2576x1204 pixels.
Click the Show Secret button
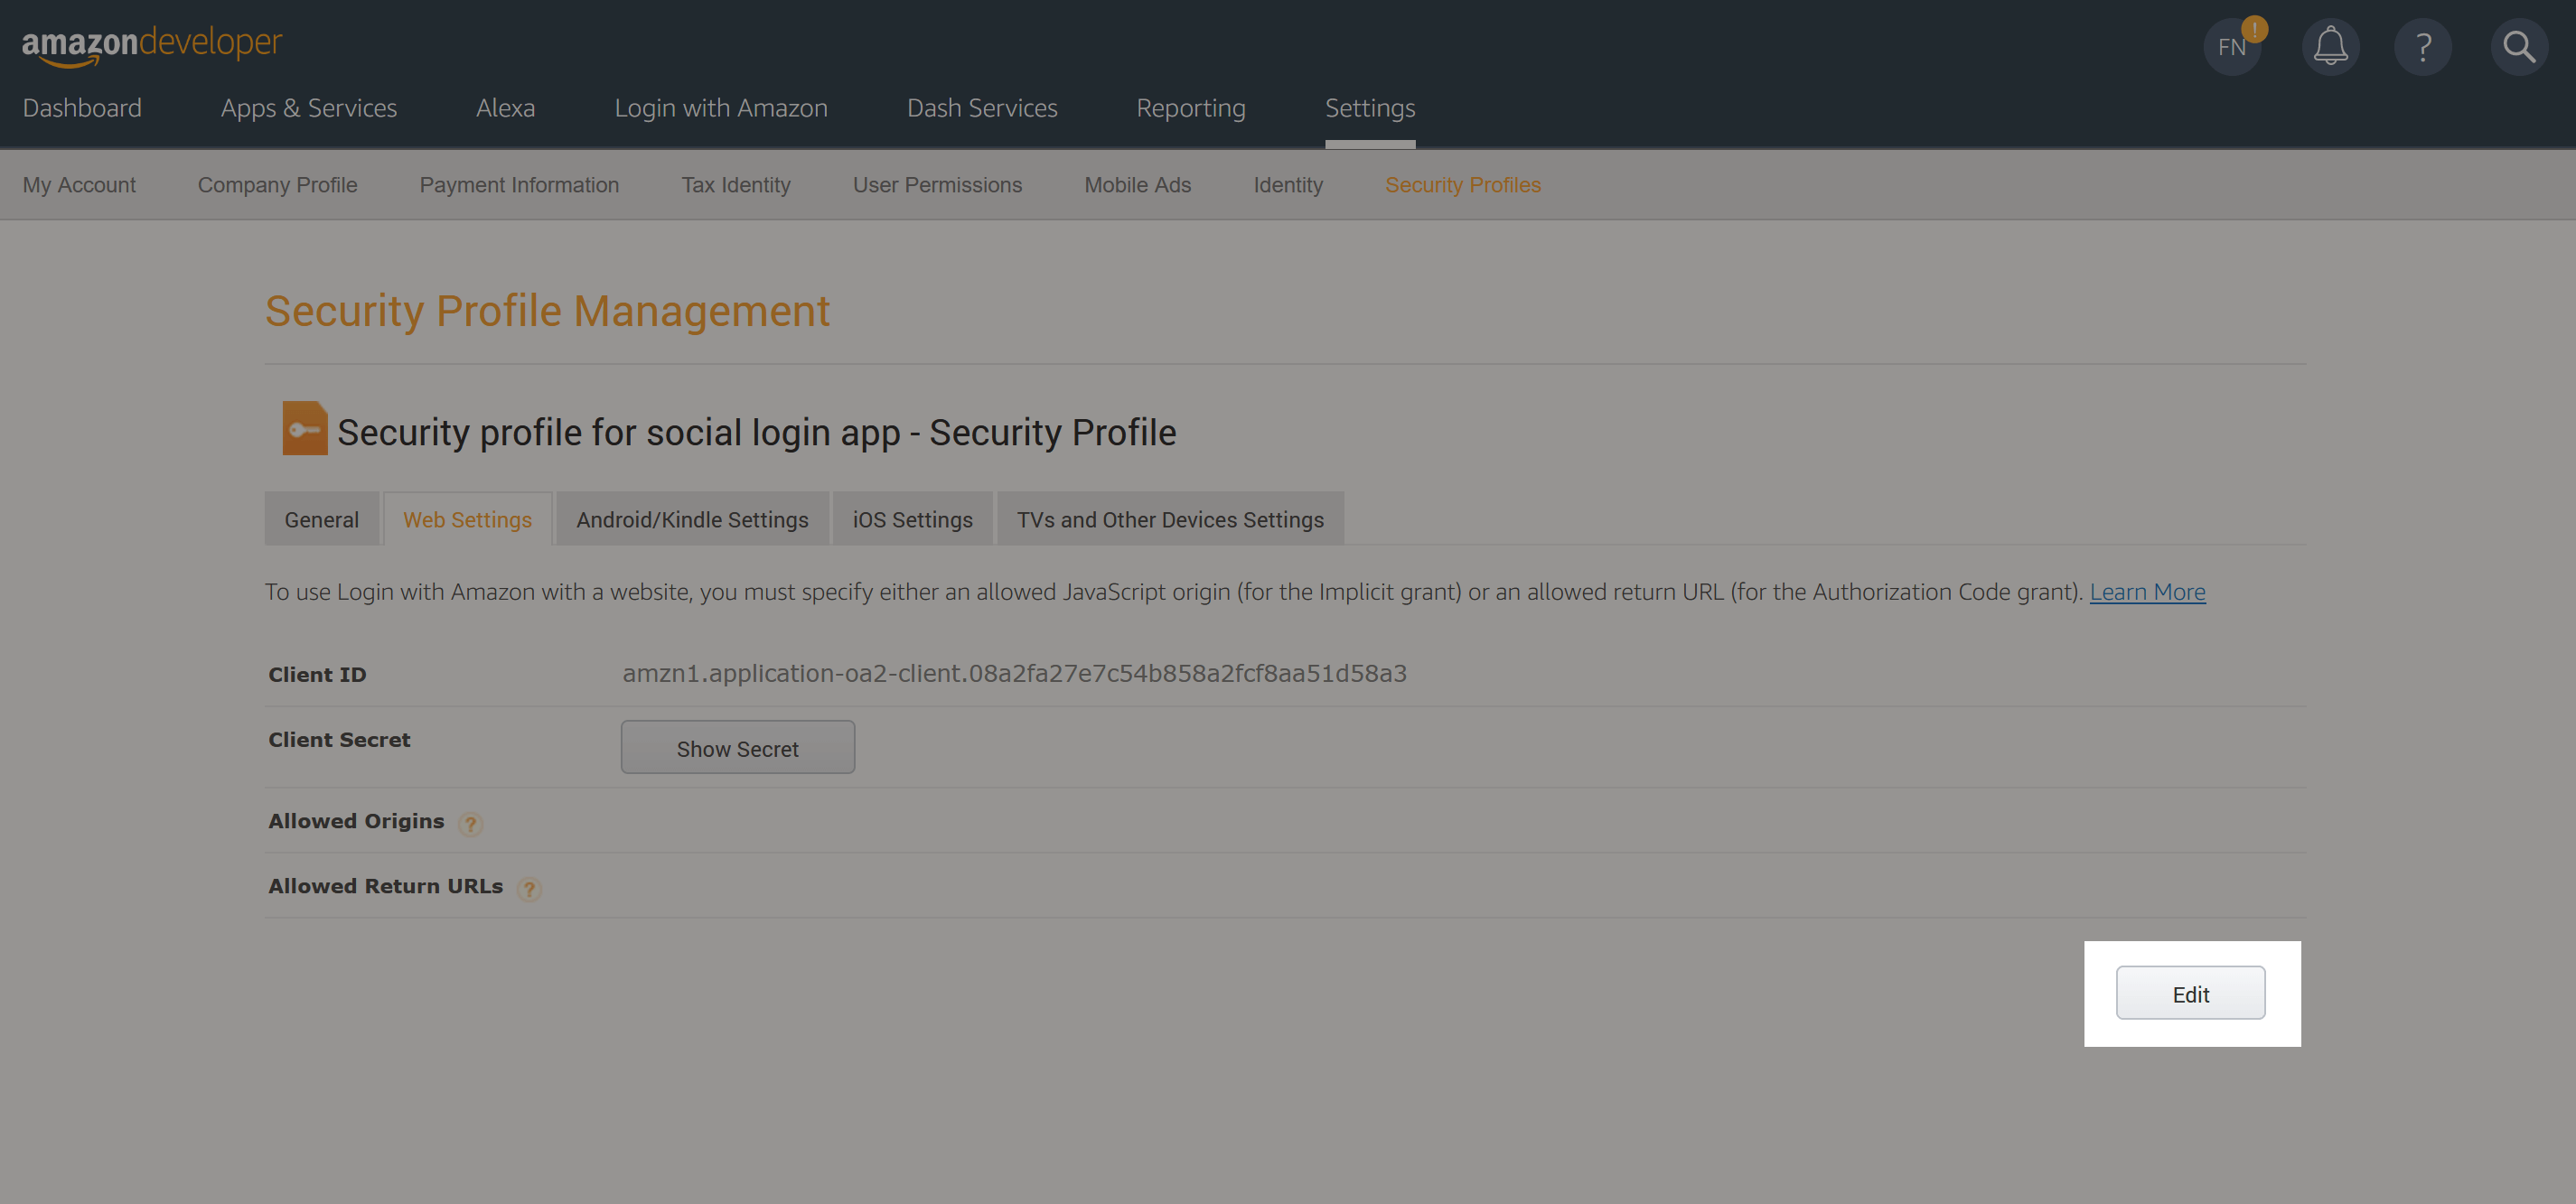[738, 748]
